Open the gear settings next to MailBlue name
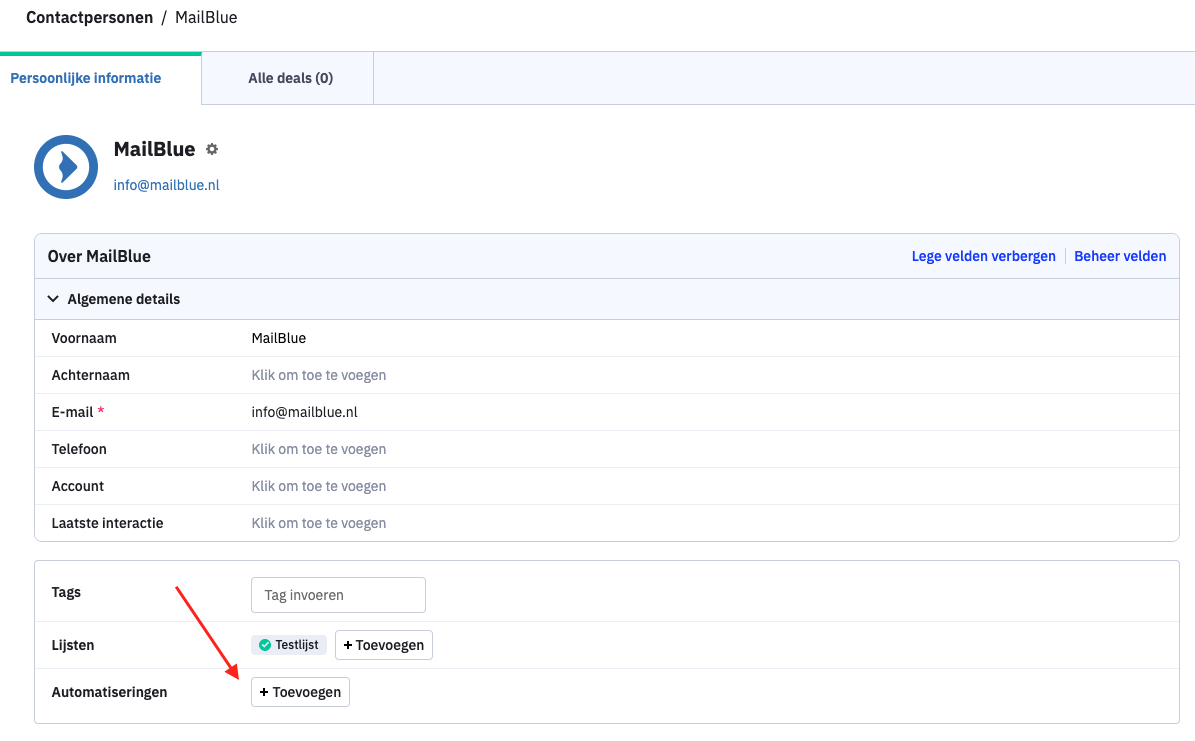 coord(212,149)
